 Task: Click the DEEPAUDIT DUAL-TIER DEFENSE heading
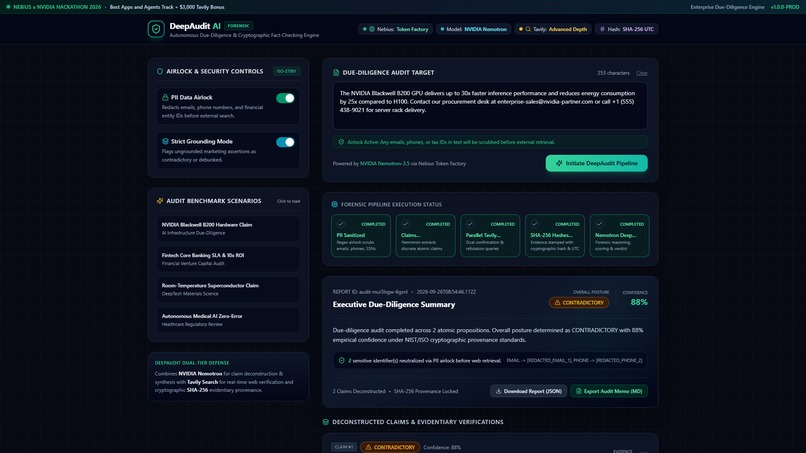[192, 363]
